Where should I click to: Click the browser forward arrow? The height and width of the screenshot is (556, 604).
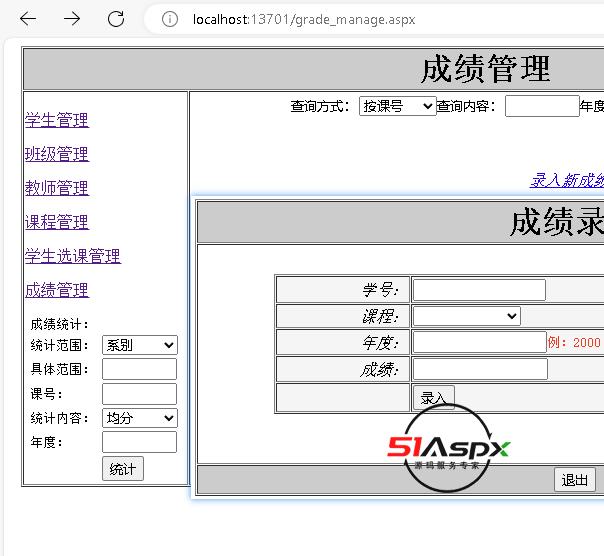coord(72,19)
